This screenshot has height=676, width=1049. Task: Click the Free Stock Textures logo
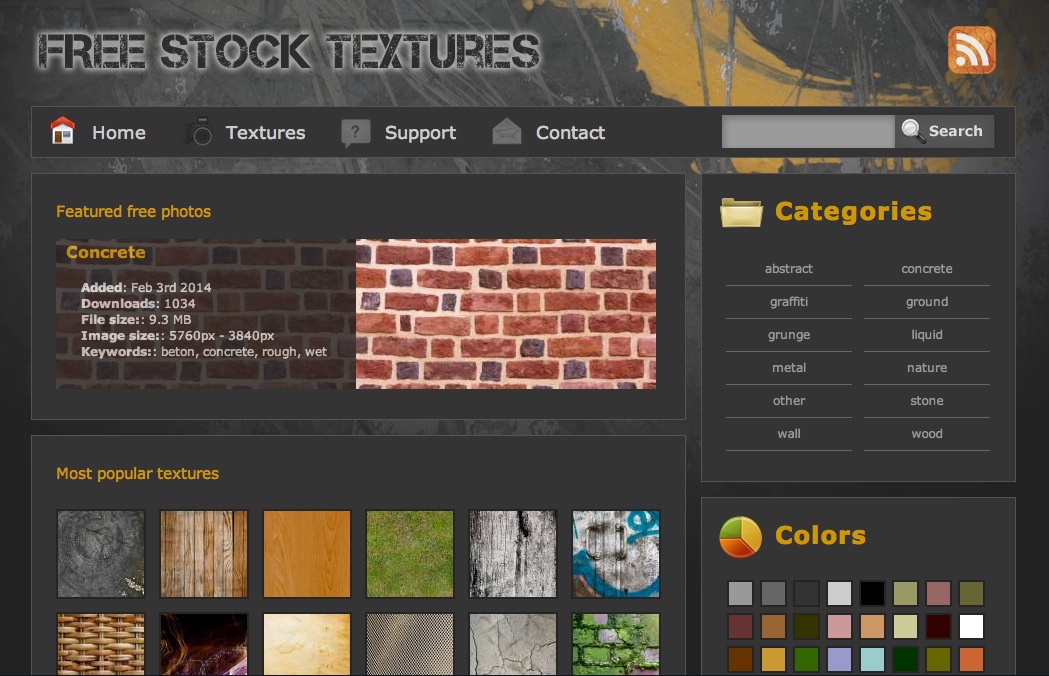tap(288, 51)
